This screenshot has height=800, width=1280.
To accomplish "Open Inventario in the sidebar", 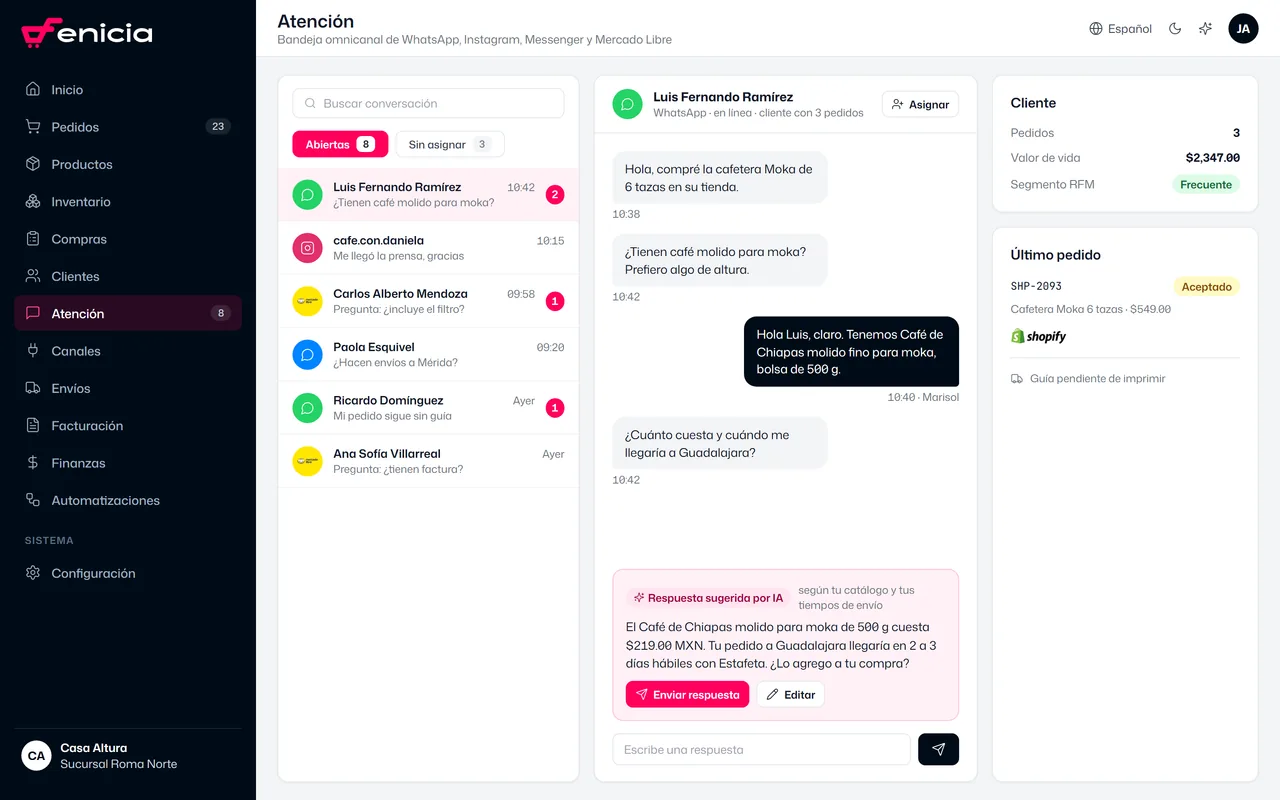I will (x=128, y=202).
